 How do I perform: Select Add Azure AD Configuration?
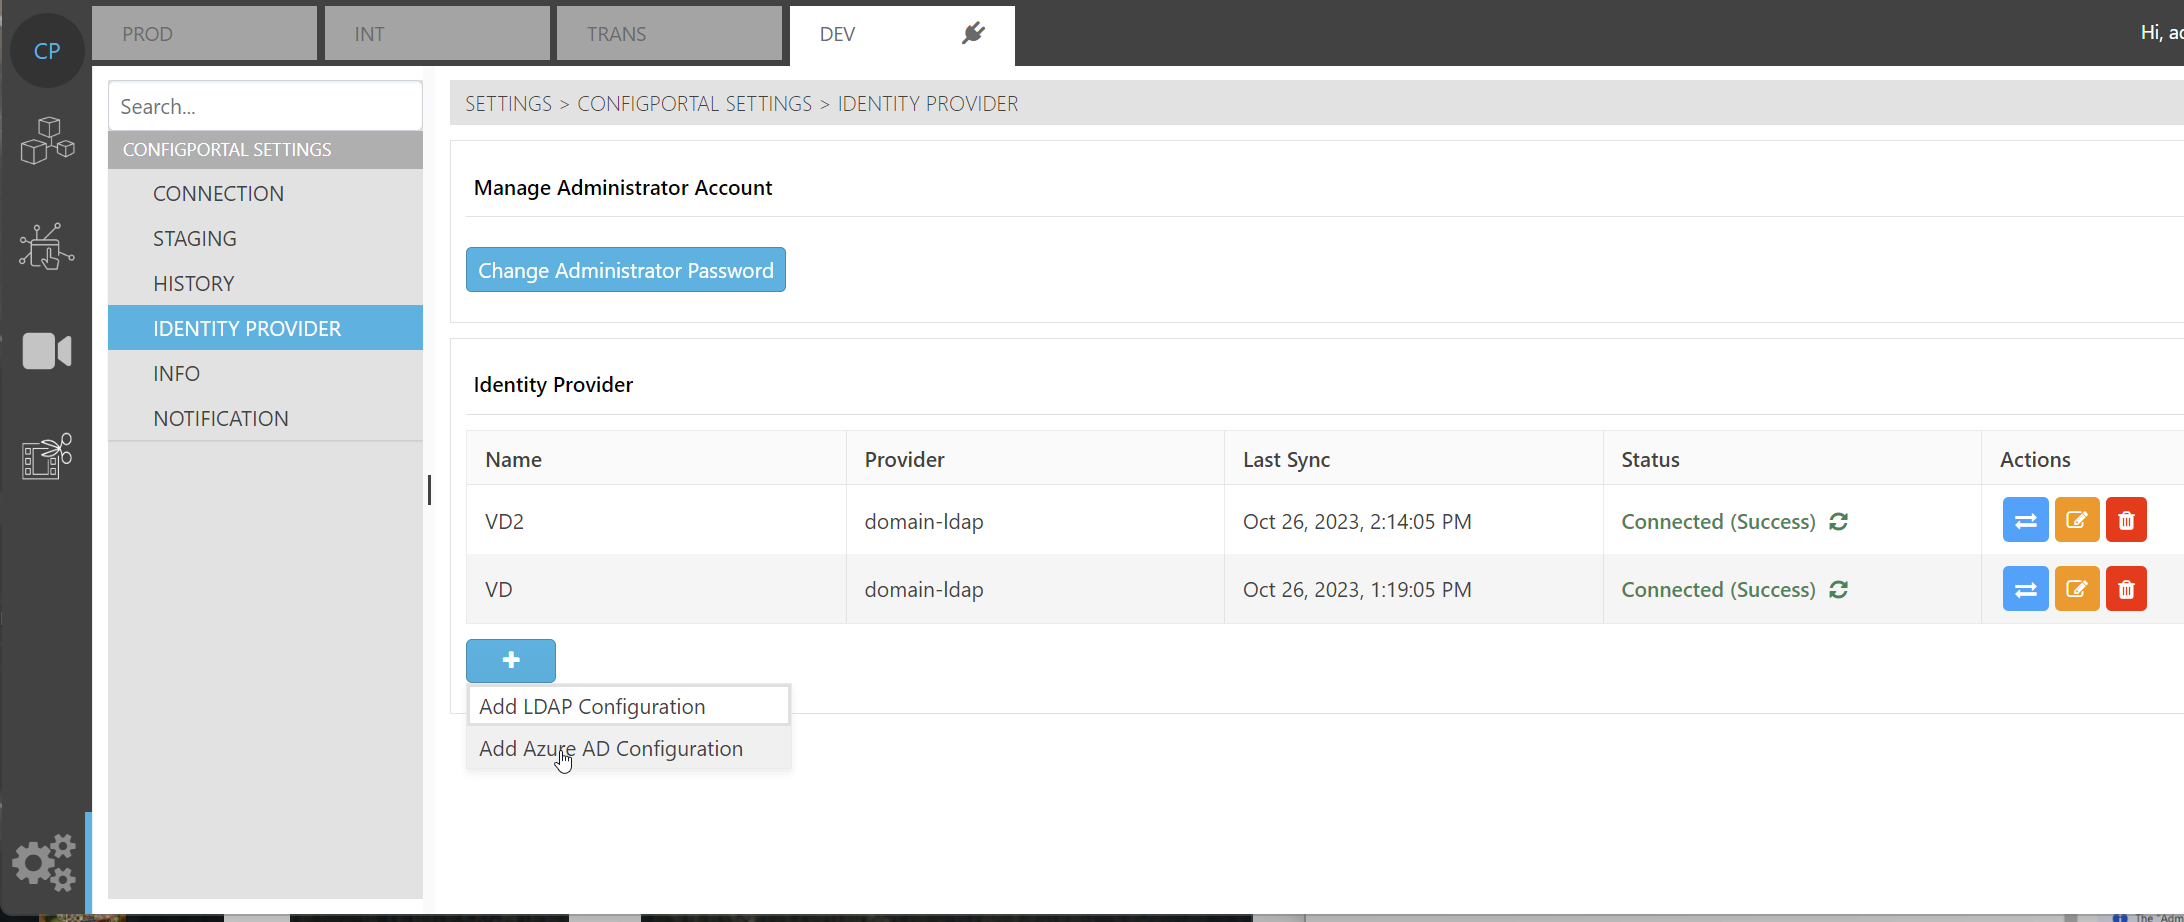tap(611, 749)
